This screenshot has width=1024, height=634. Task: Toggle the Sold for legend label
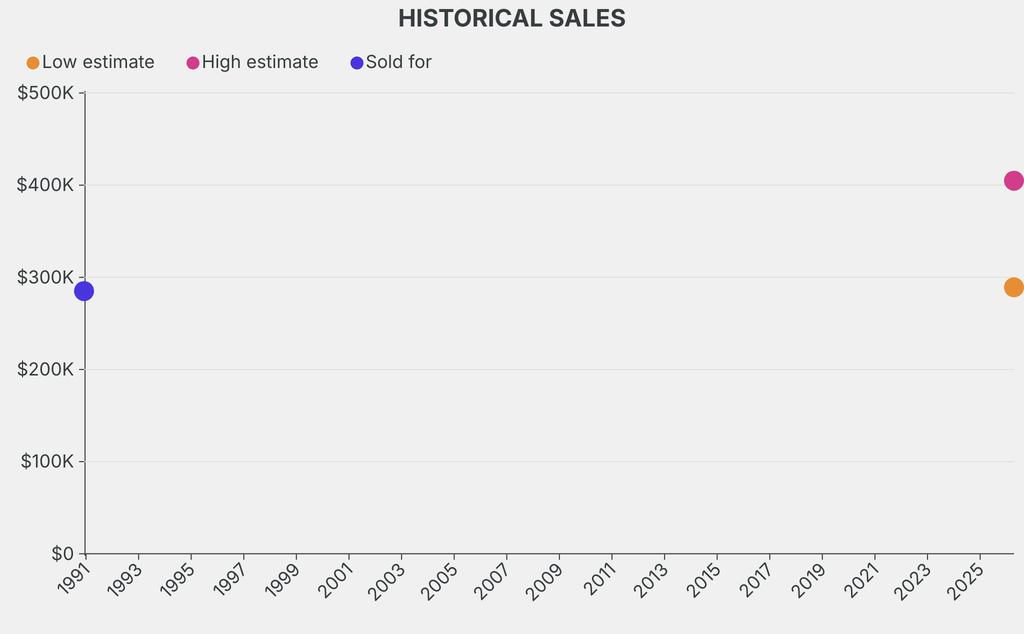coord(399,62)
